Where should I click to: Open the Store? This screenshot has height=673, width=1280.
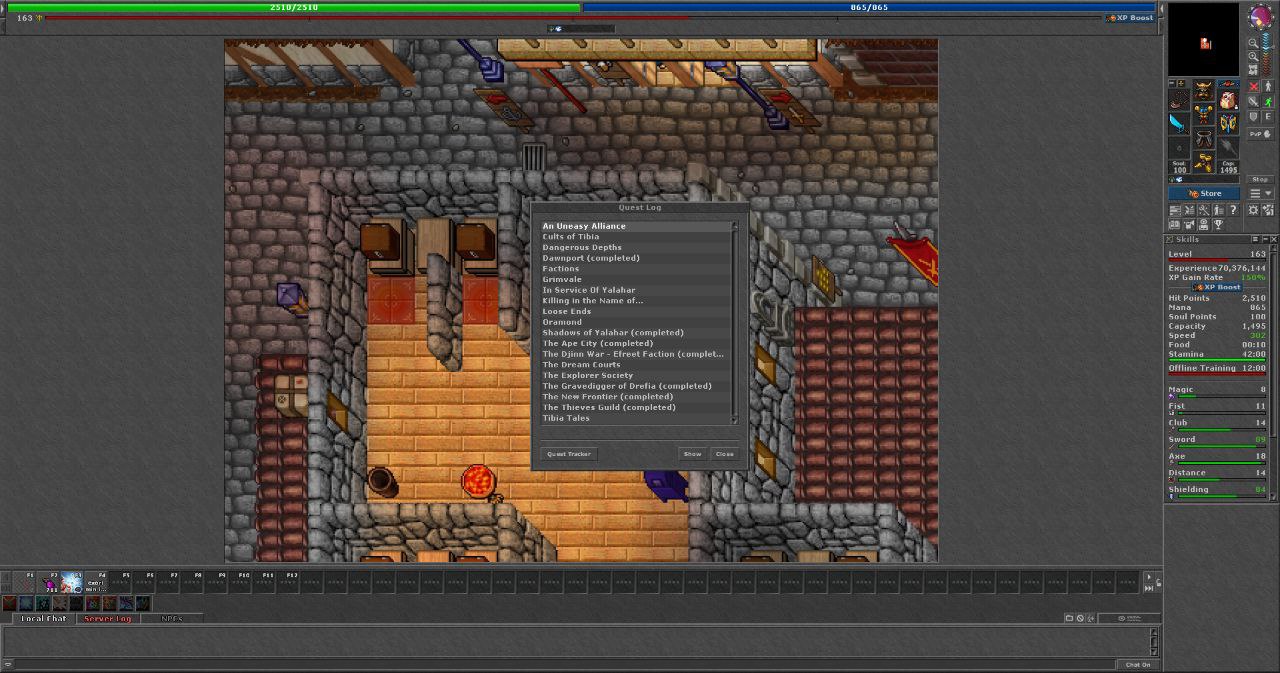point(1204,193)
